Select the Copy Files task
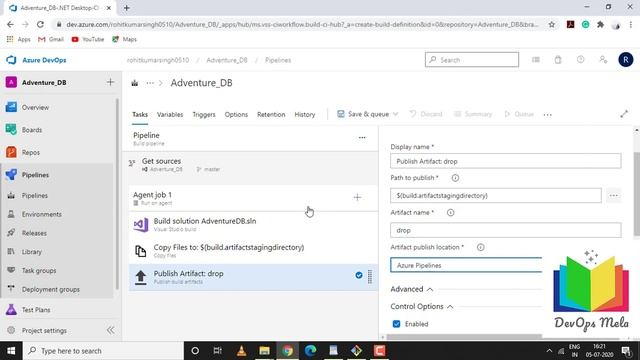The image size is (640, 360). click(253, 251)
